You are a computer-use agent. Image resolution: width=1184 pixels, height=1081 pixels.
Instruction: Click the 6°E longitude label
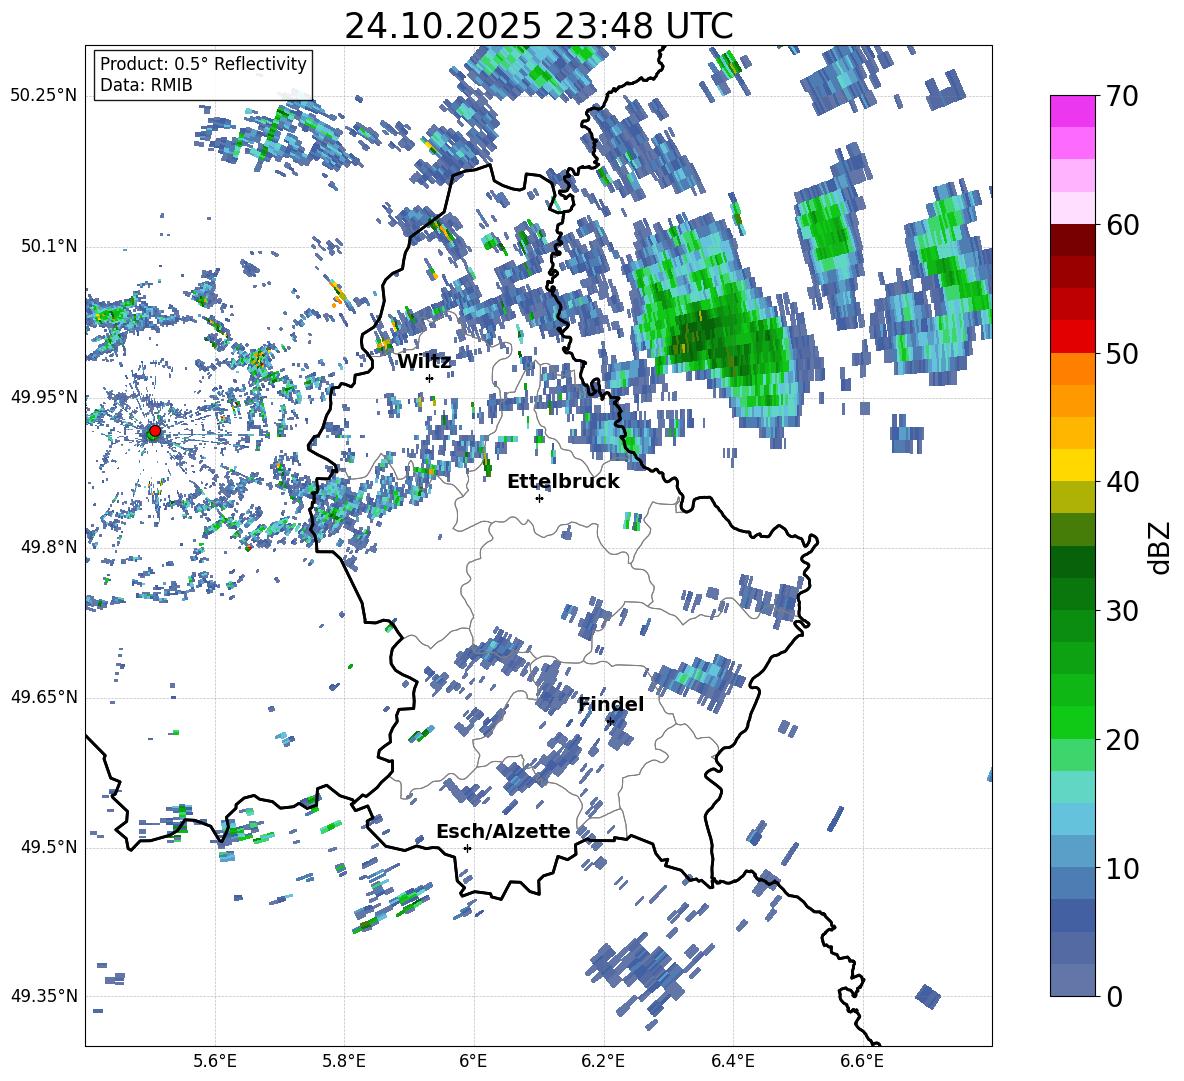point(473,1061)
